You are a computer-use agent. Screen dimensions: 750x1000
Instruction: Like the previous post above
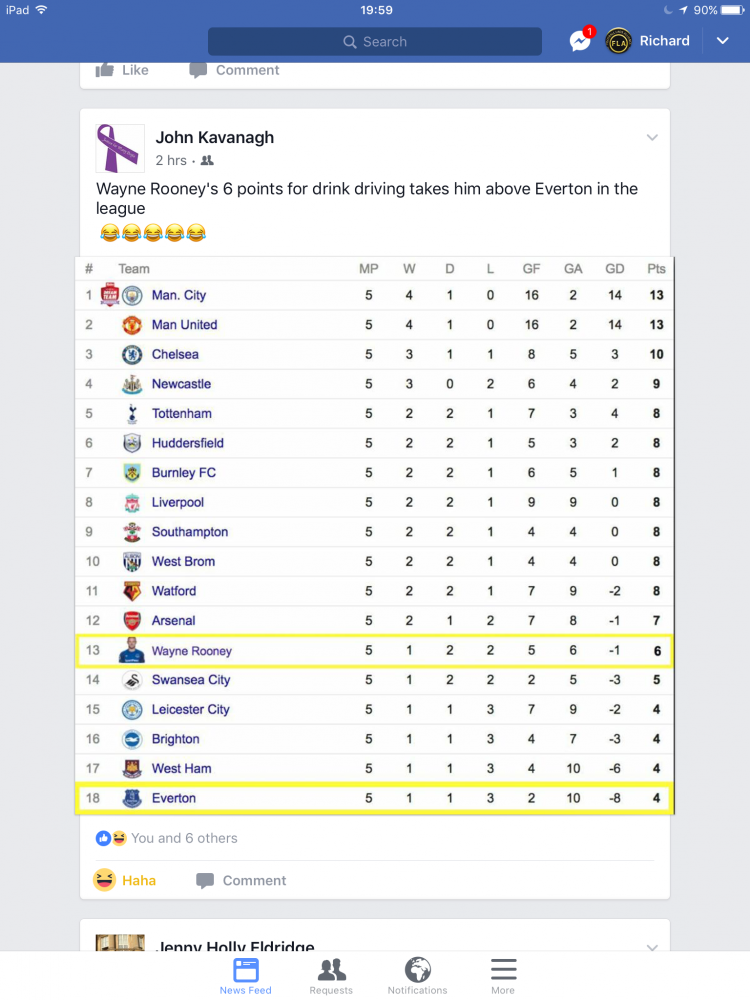click(122, 70)
